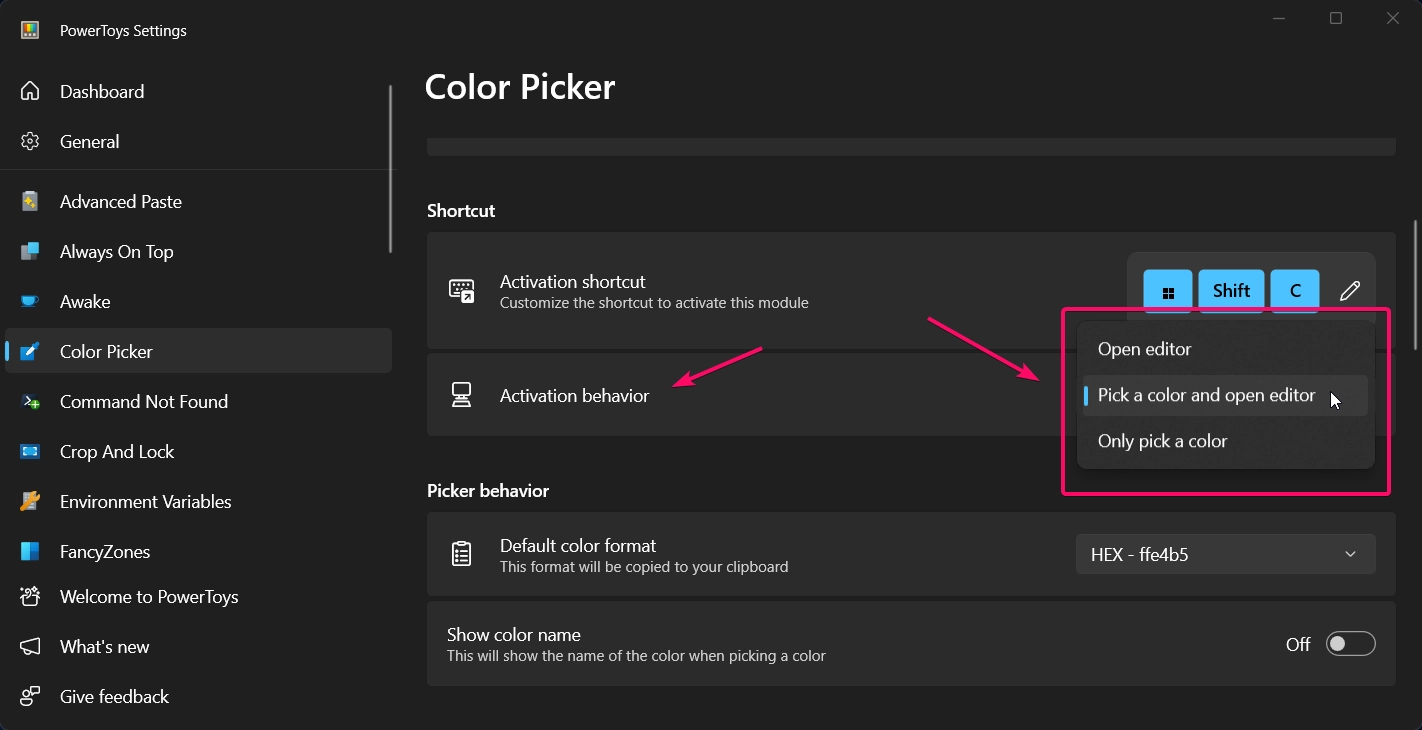Click the Give feedback icon

coord(30,696)
